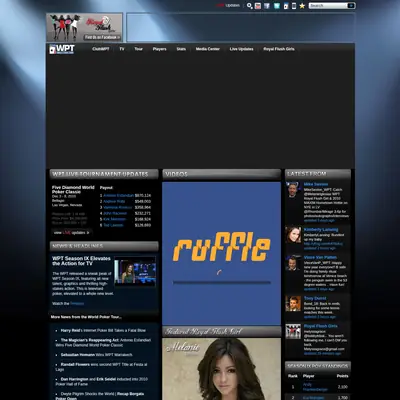Click the loading progress bar in video player
This screenshot has height=400, width=400.
222,283
